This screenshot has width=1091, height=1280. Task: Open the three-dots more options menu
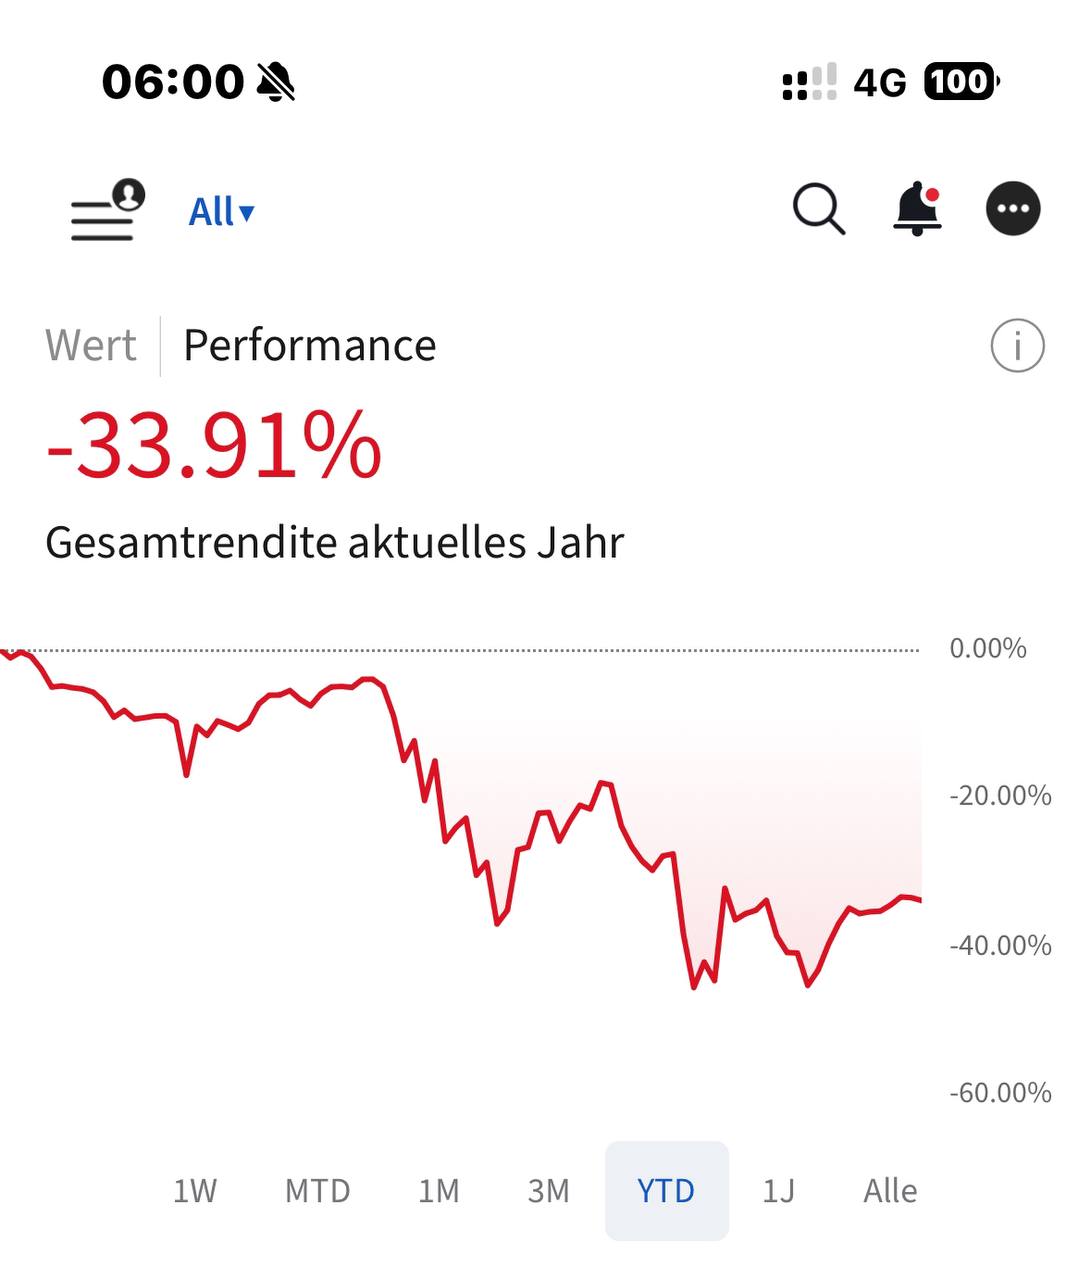coord(1013,209)
